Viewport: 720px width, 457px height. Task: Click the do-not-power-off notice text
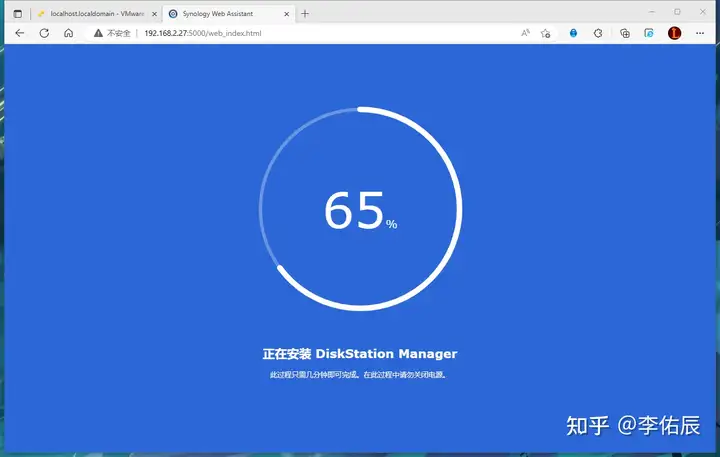tap(358, 375)
